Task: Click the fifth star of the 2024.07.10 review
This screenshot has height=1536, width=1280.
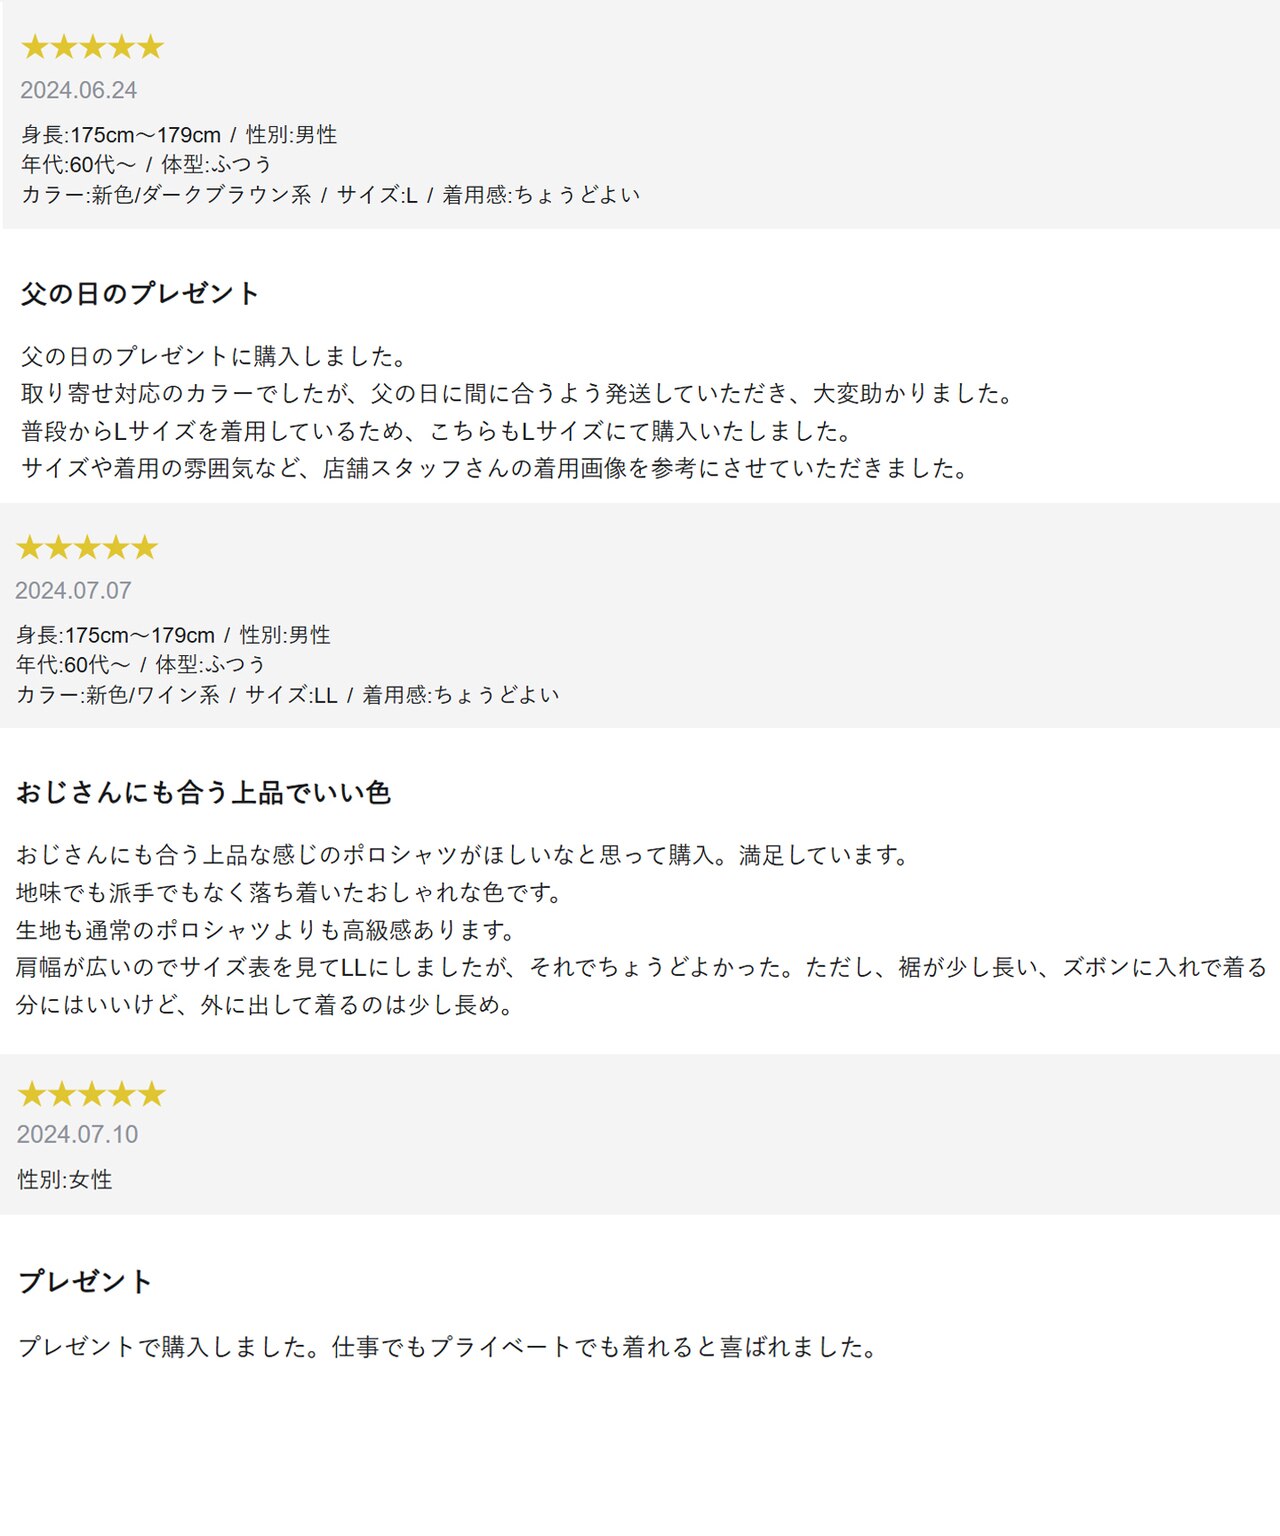Action: [x=151, y=1094]
